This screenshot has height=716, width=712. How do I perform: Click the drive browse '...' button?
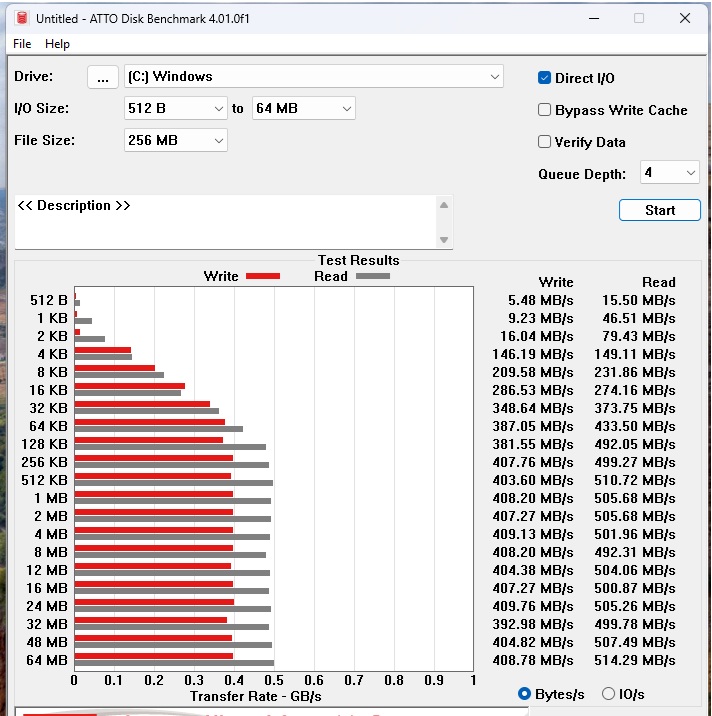[x=103, y=77]
